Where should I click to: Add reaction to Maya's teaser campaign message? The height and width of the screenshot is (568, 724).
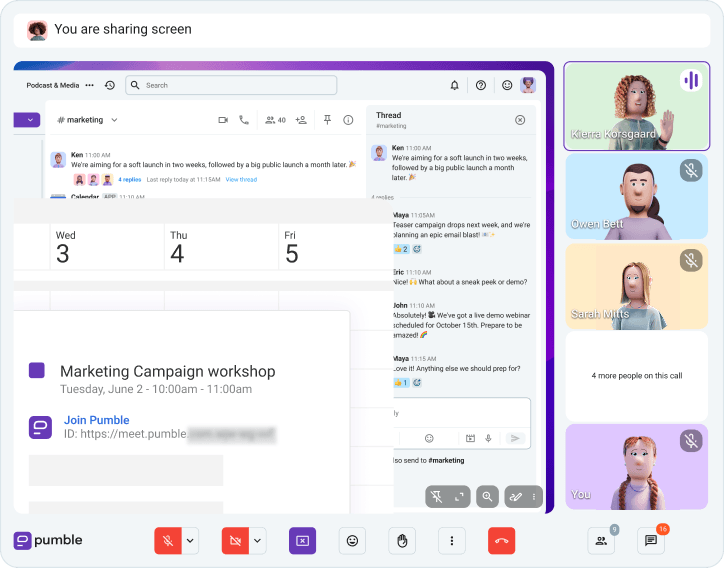pos(417,249)
